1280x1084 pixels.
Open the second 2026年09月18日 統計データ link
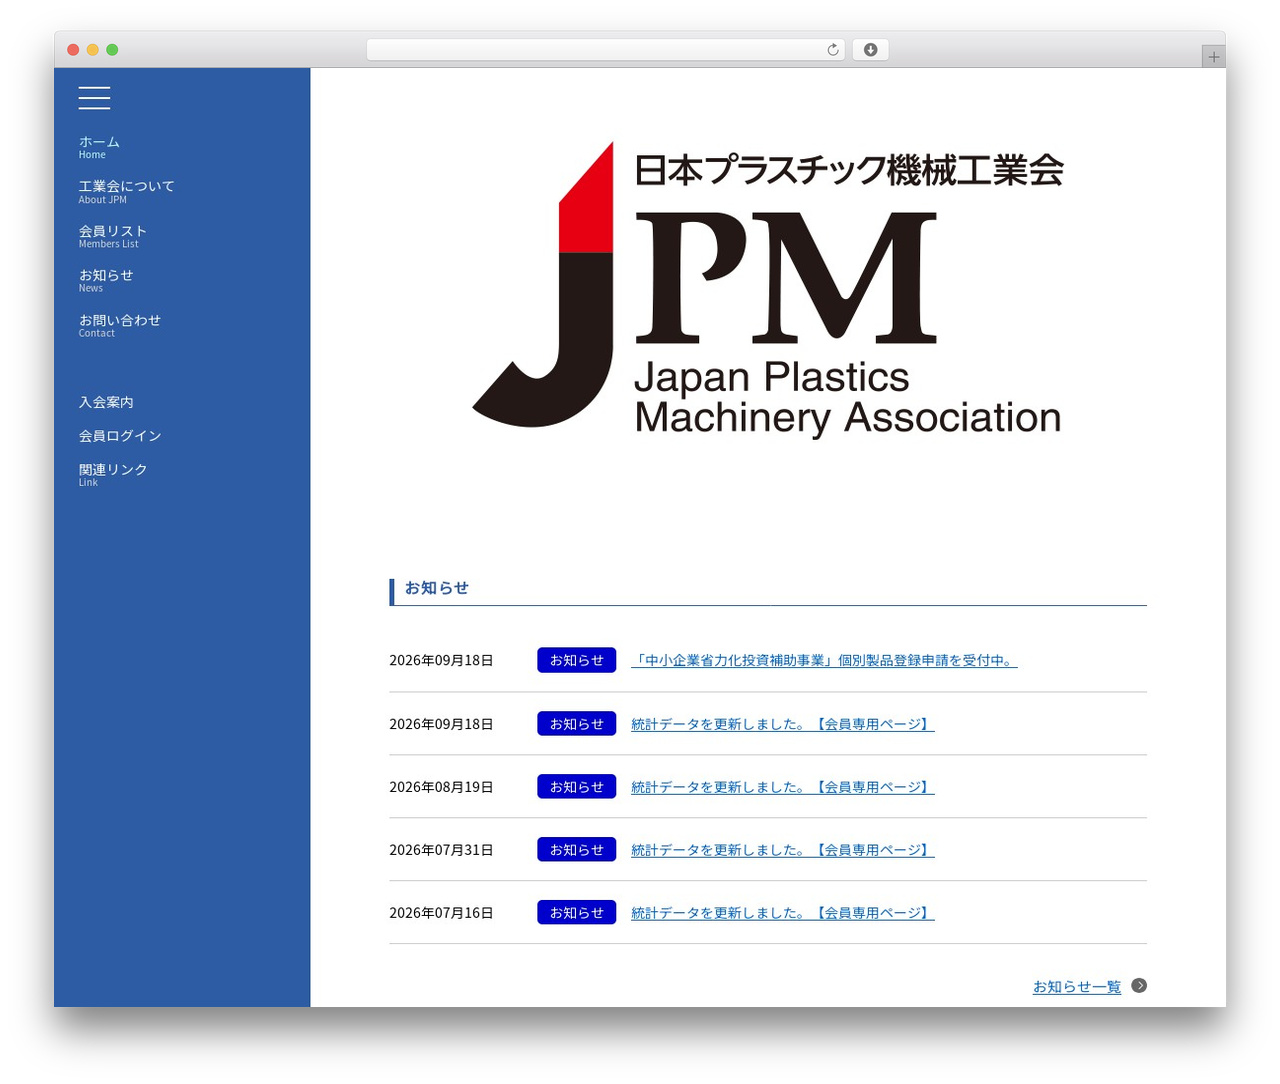(x=783, y=724)
